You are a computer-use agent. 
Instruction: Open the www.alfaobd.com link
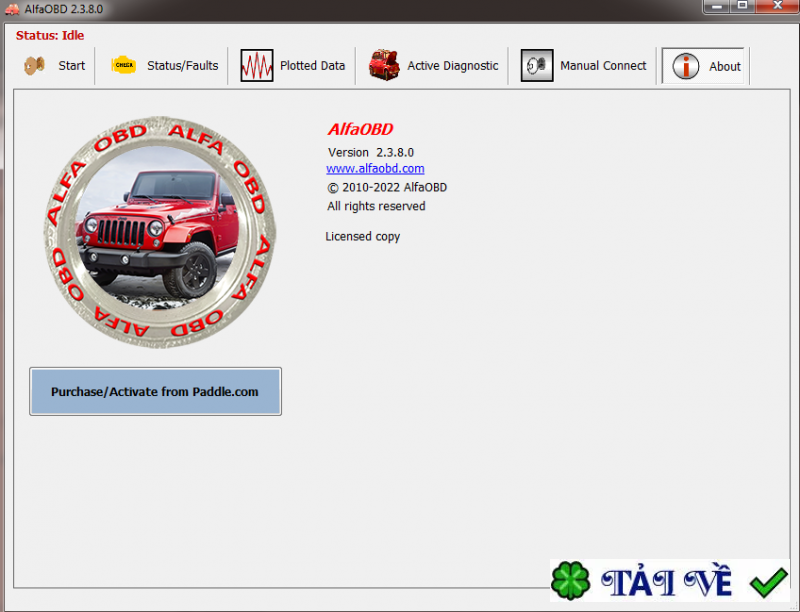coord(375,168)
